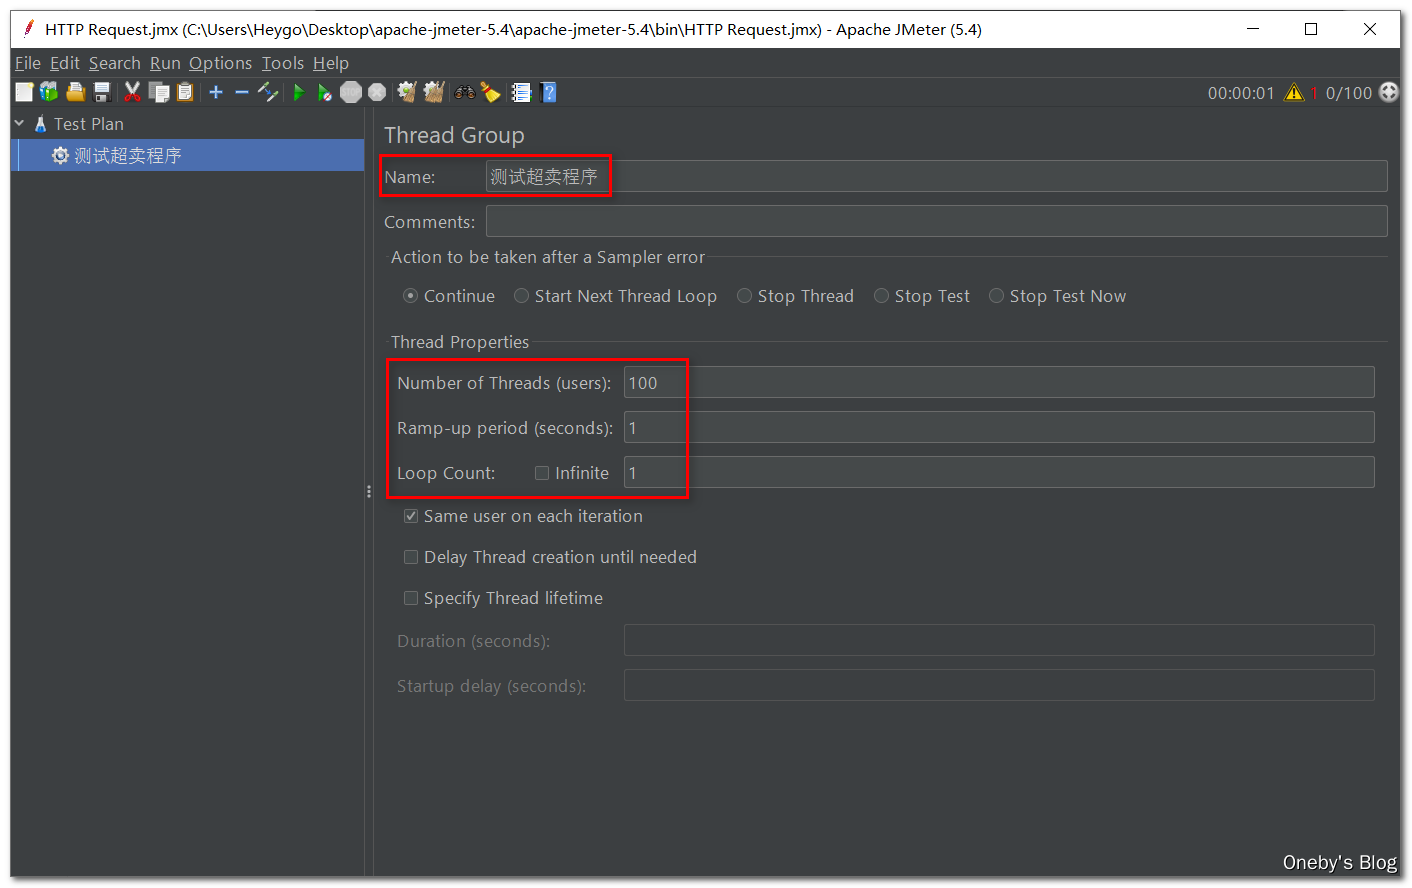Click Start no pauses icon
1412x888 pixels.
(x=325, y=92)
